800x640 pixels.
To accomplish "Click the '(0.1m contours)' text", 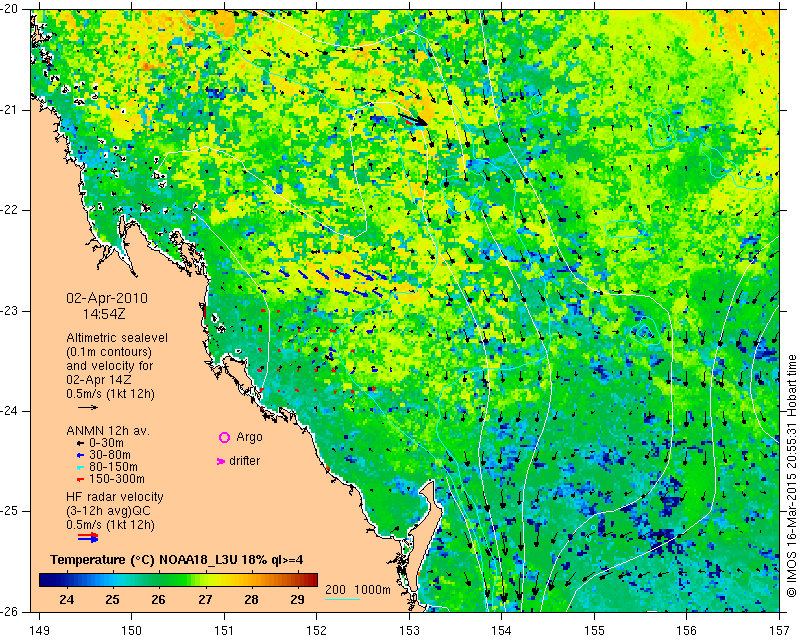I will pyautogui.click(x=109, y=352).
